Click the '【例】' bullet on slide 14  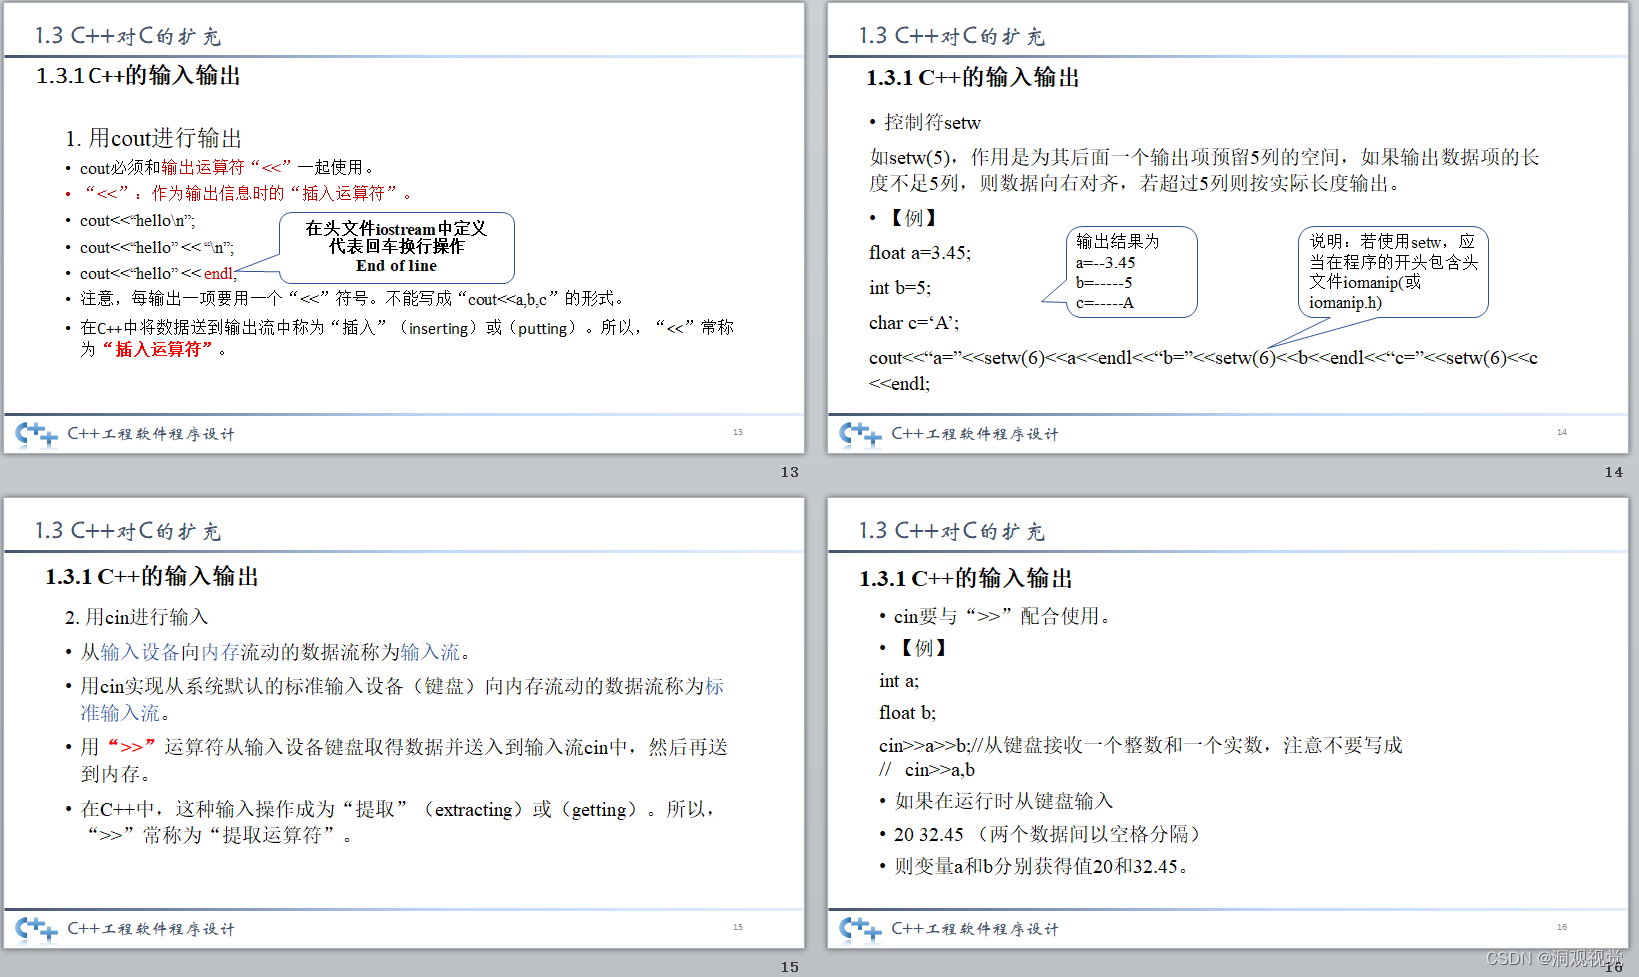pos(904,218)
